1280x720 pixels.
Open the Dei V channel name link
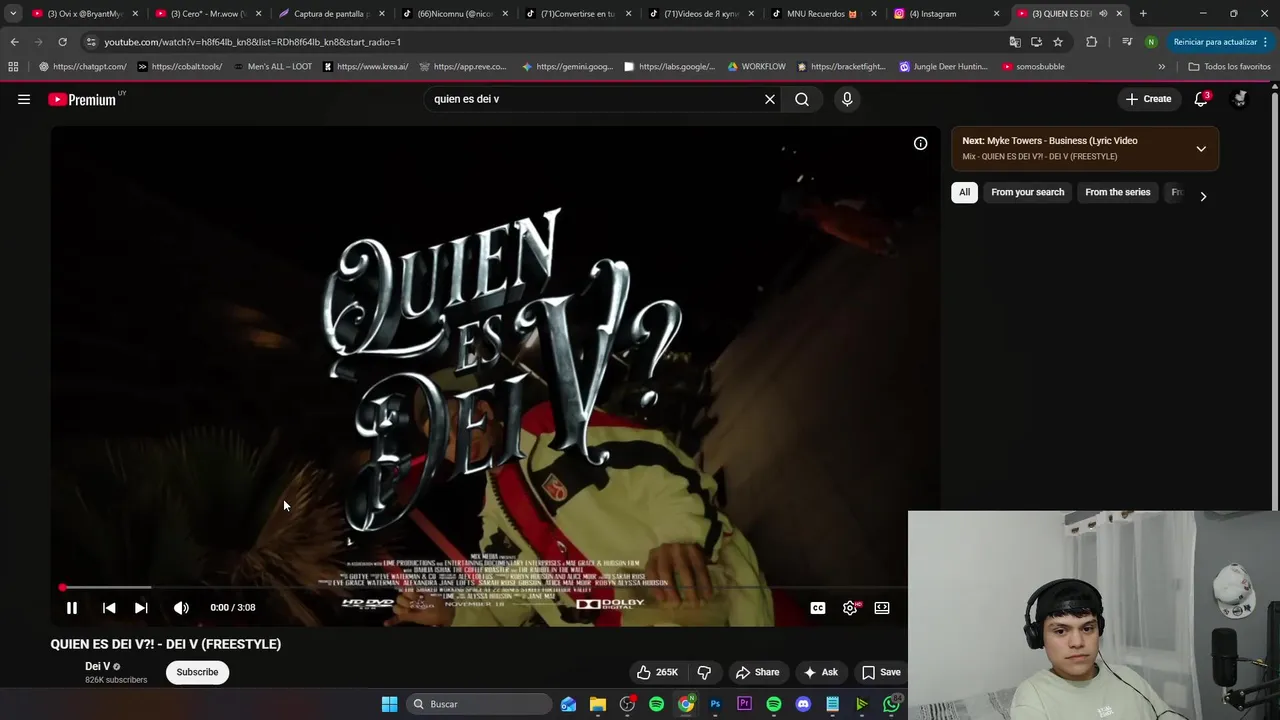[x=97, y=666]
